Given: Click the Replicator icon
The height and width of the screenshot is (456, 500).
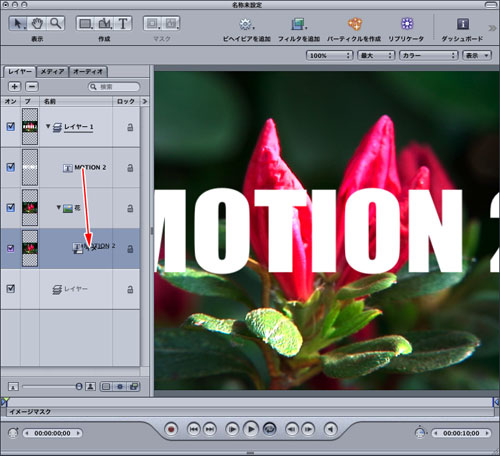Looking at the screenshot, I should [x=407, y=24].
